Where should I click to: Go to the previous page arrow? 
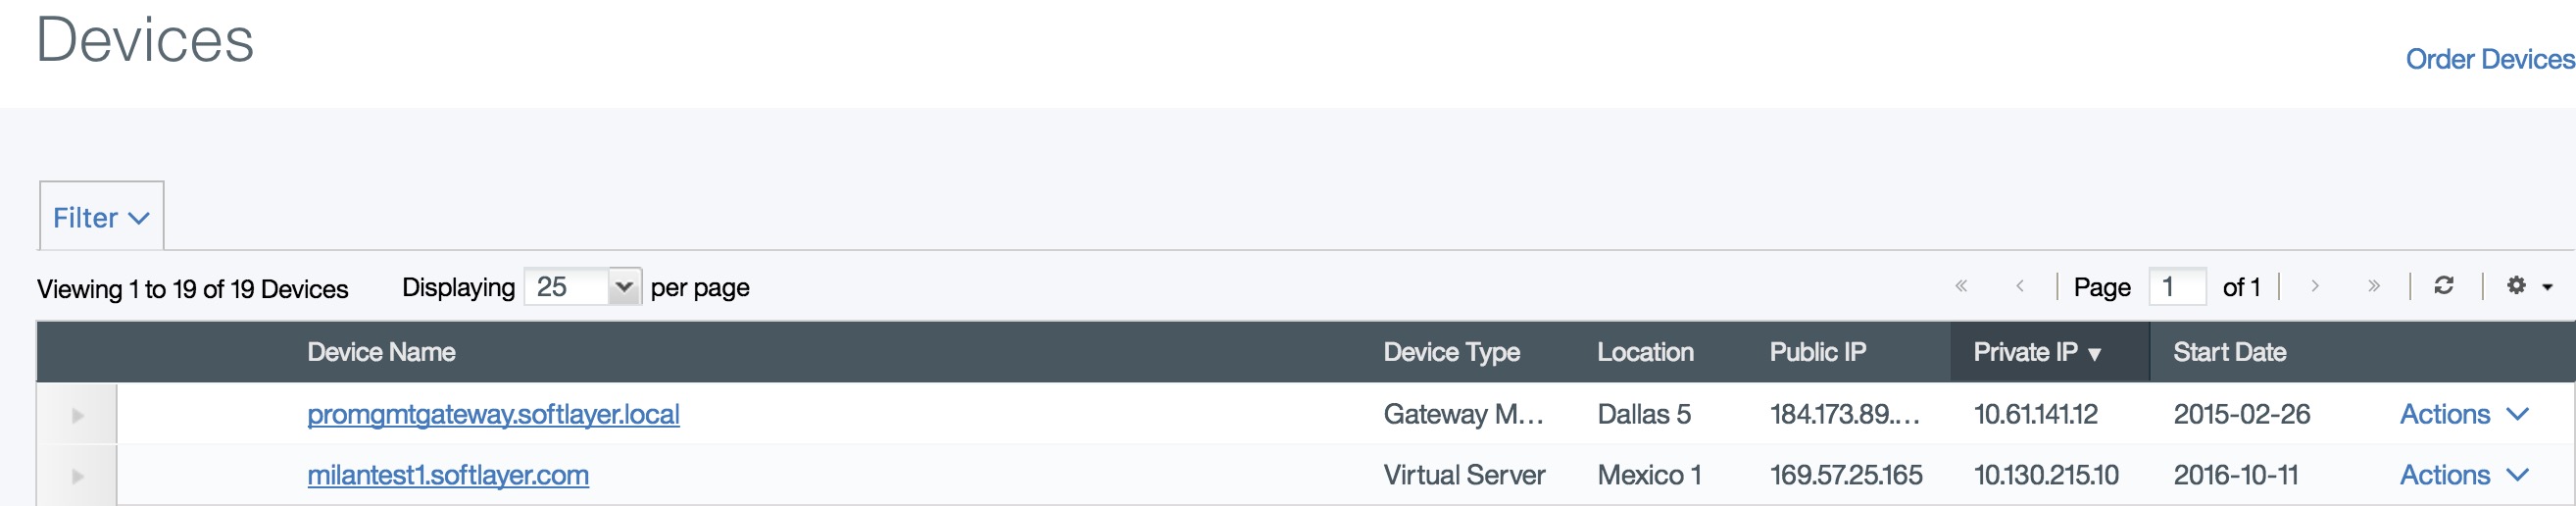click(x=2020, y=287)
